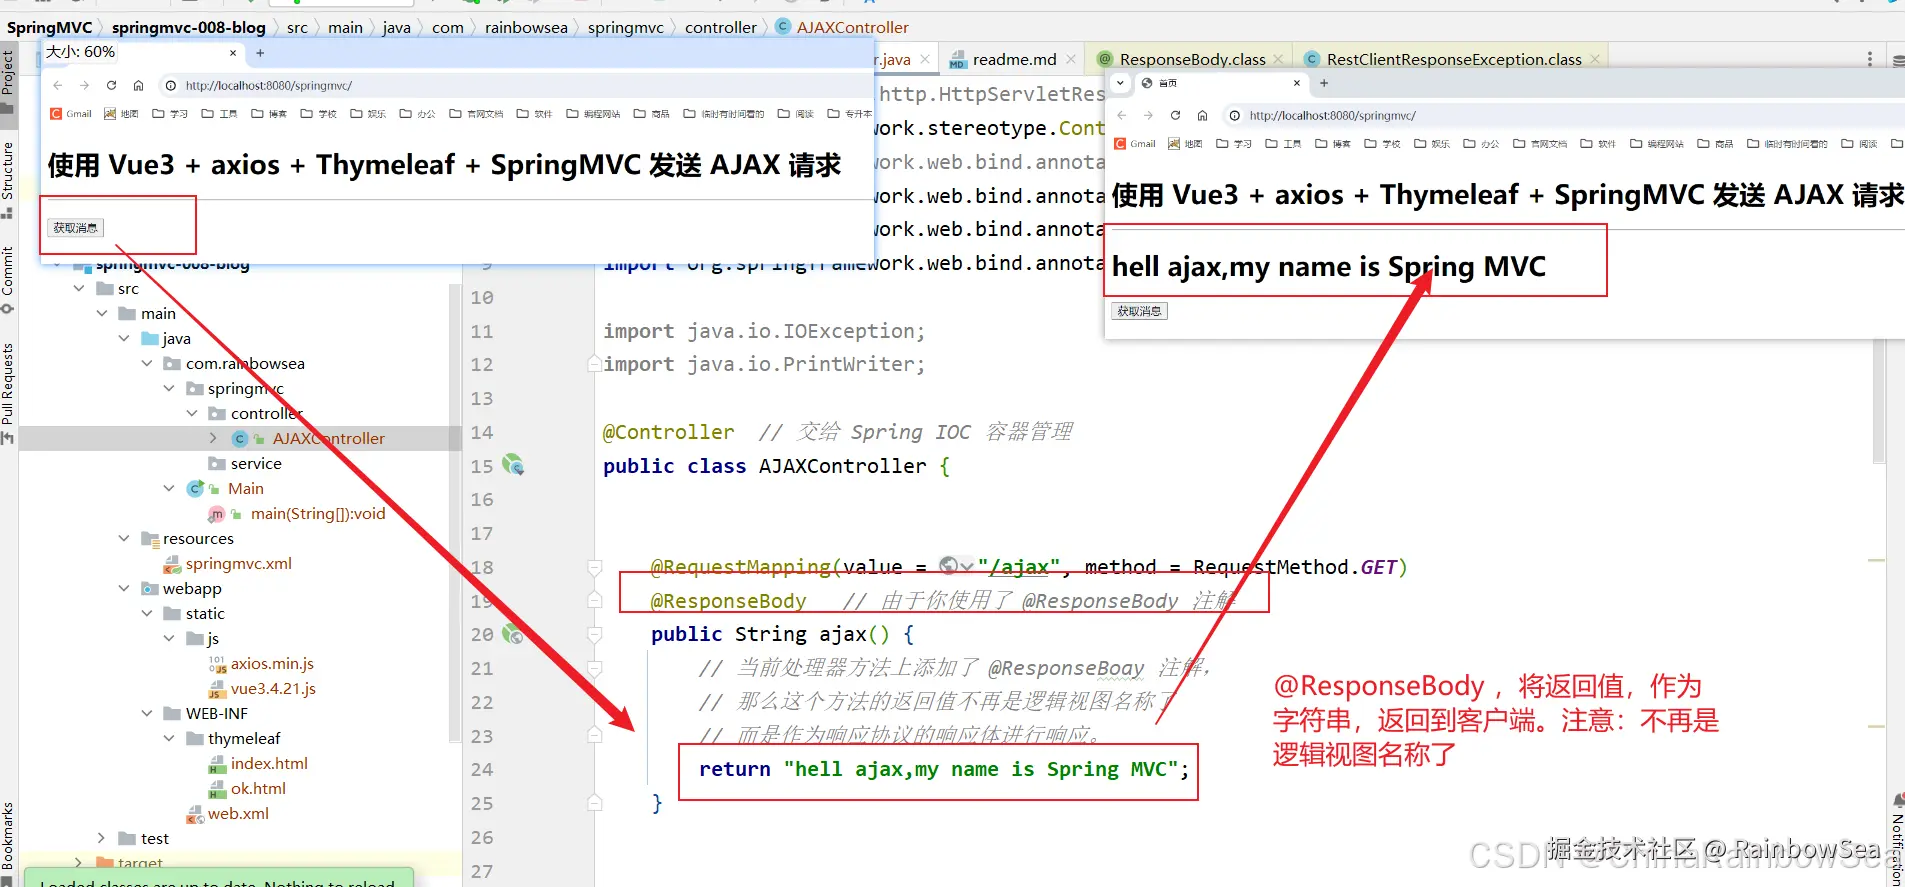
Task: Open 地图 bookmark in the 首页 browser window
Action: [1185, 144]
